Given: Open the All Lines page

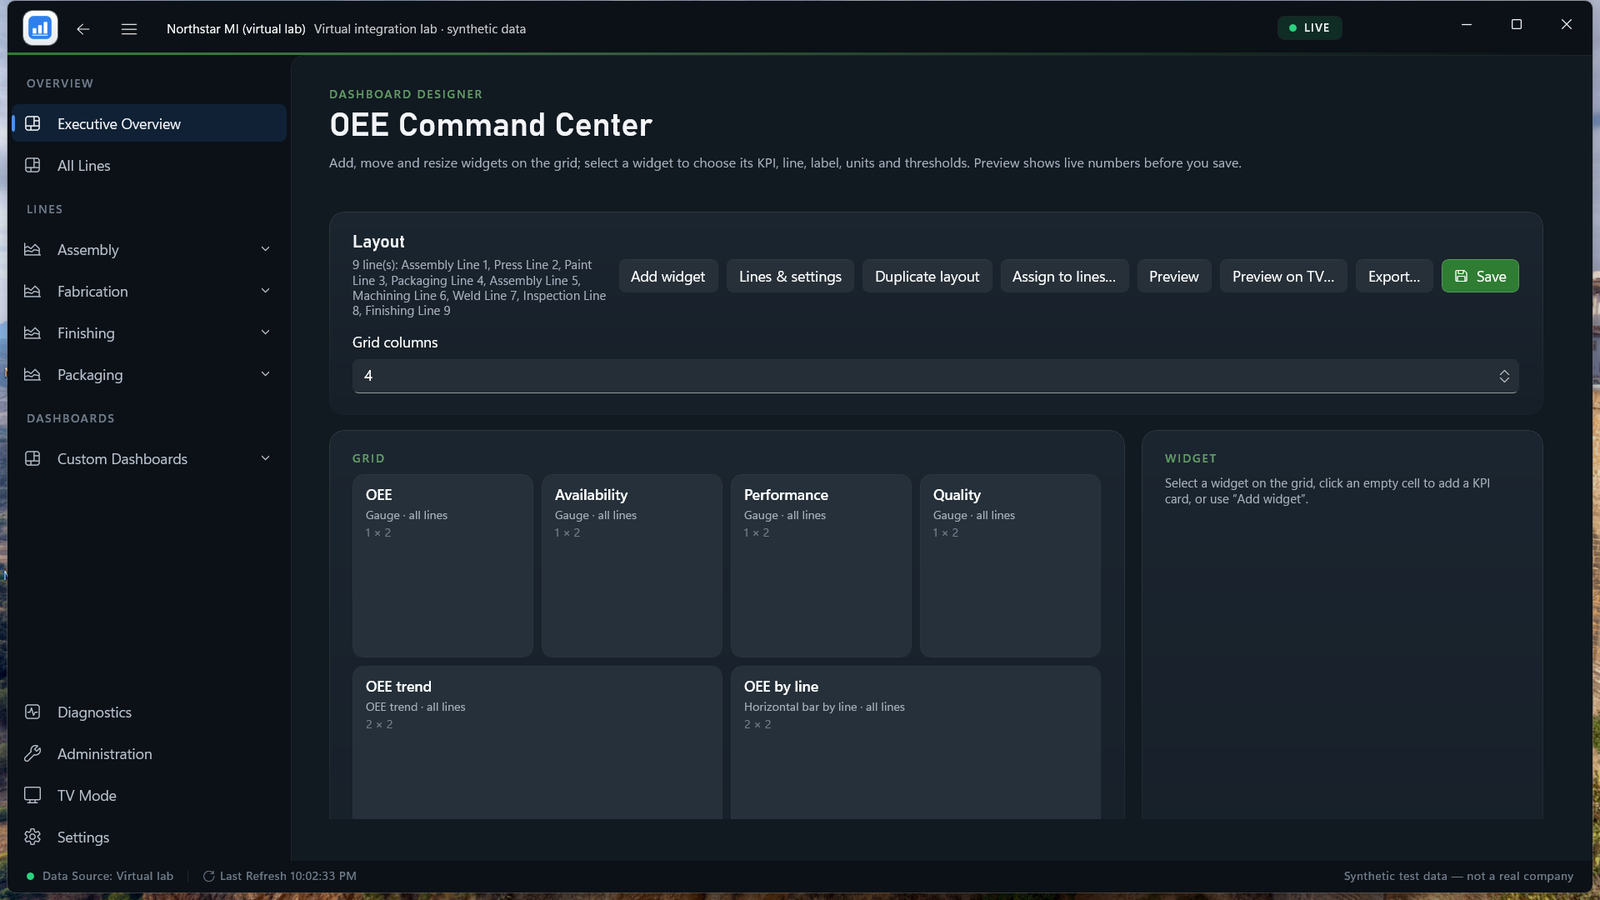Looking at the screenshot, I should pyautogui.click(x=149, y=165).
